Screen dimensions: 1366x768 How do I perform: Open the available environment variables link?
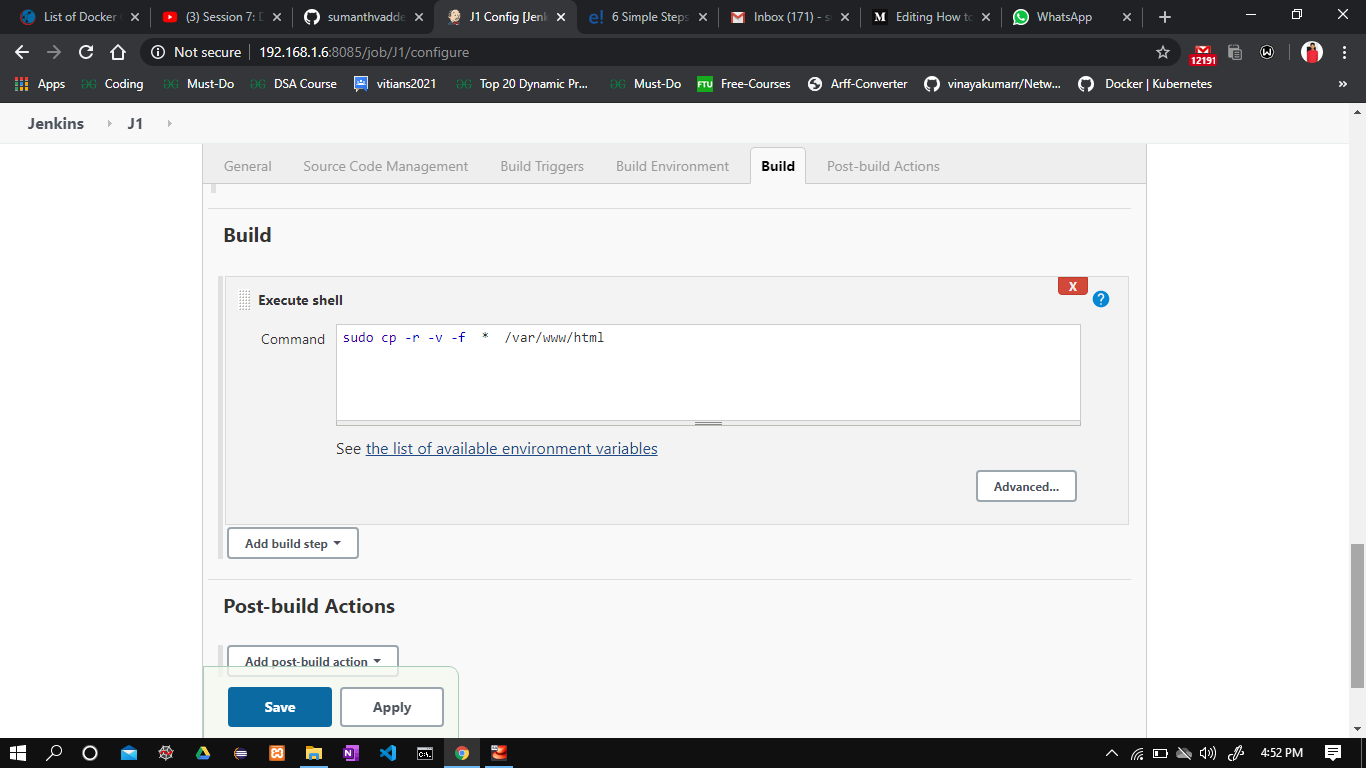click(x=511, y=448)
